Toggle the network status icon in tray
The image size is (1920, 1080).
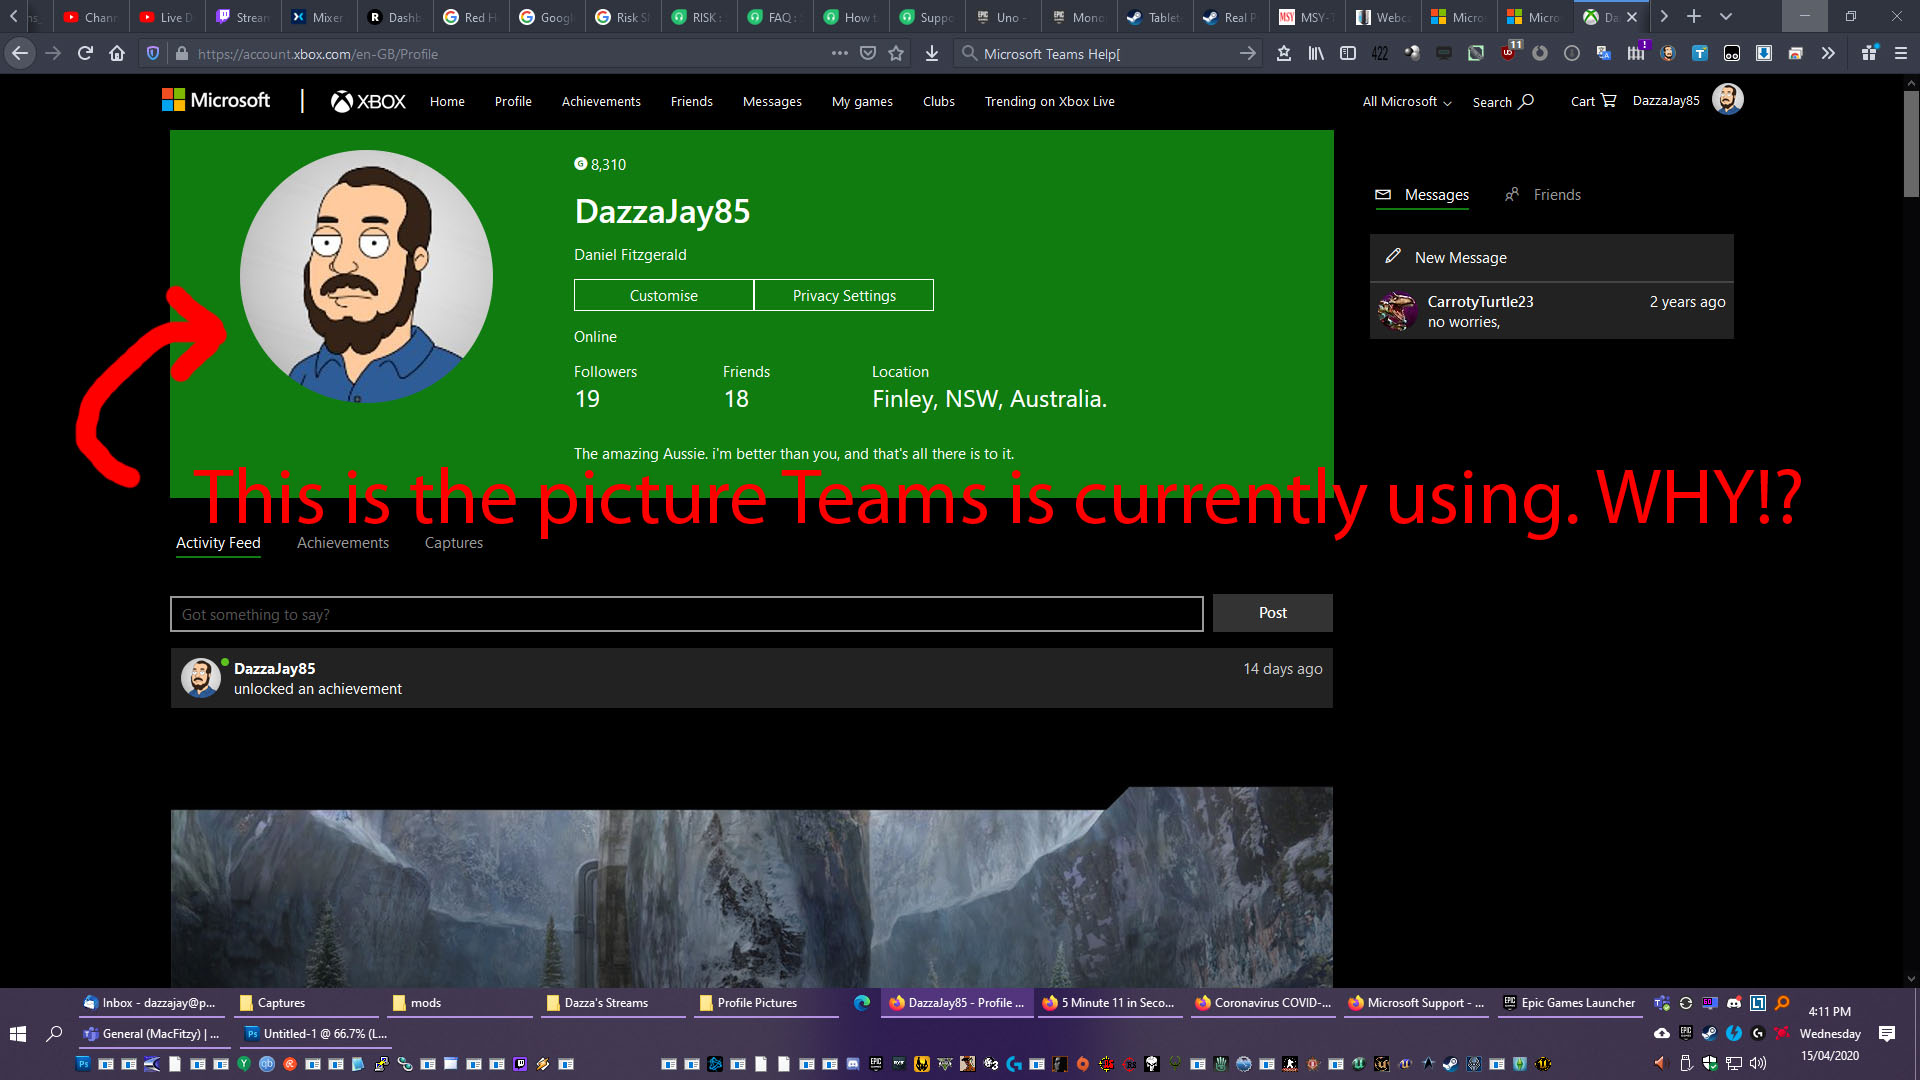point(1734,1064)
